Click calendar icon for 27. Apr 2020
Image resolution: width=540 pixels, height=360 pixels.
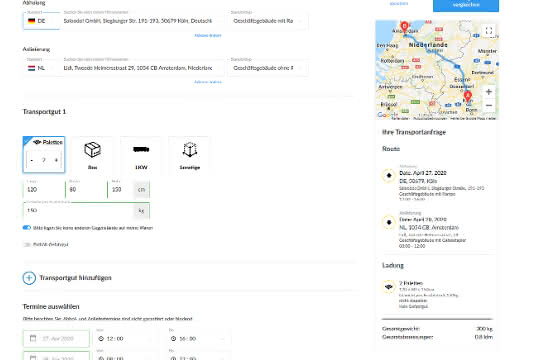click(x=33, y=338)
